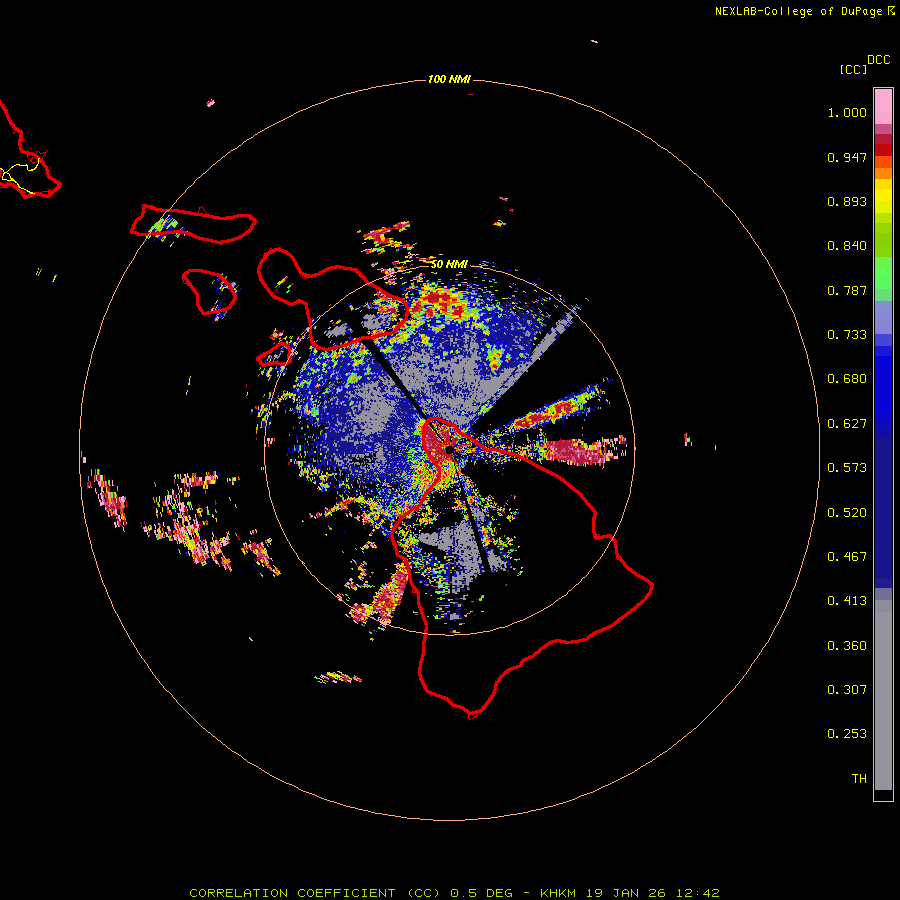Image resolution: width=900 pixels, height=900 pixels.
Task: Click the 50 NMI range ring label
Action: point(449,264)
